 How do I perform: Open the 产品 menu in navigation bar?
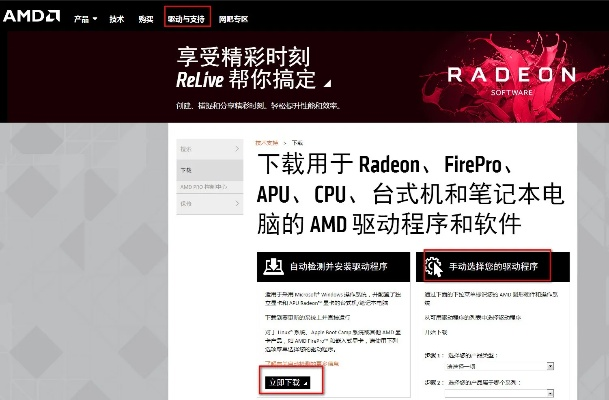(86, 18)
